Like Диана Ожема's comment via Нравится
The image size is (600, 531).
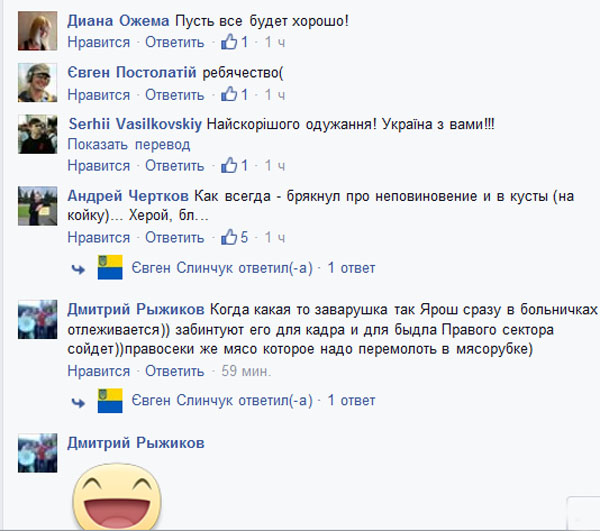[99, 42]
